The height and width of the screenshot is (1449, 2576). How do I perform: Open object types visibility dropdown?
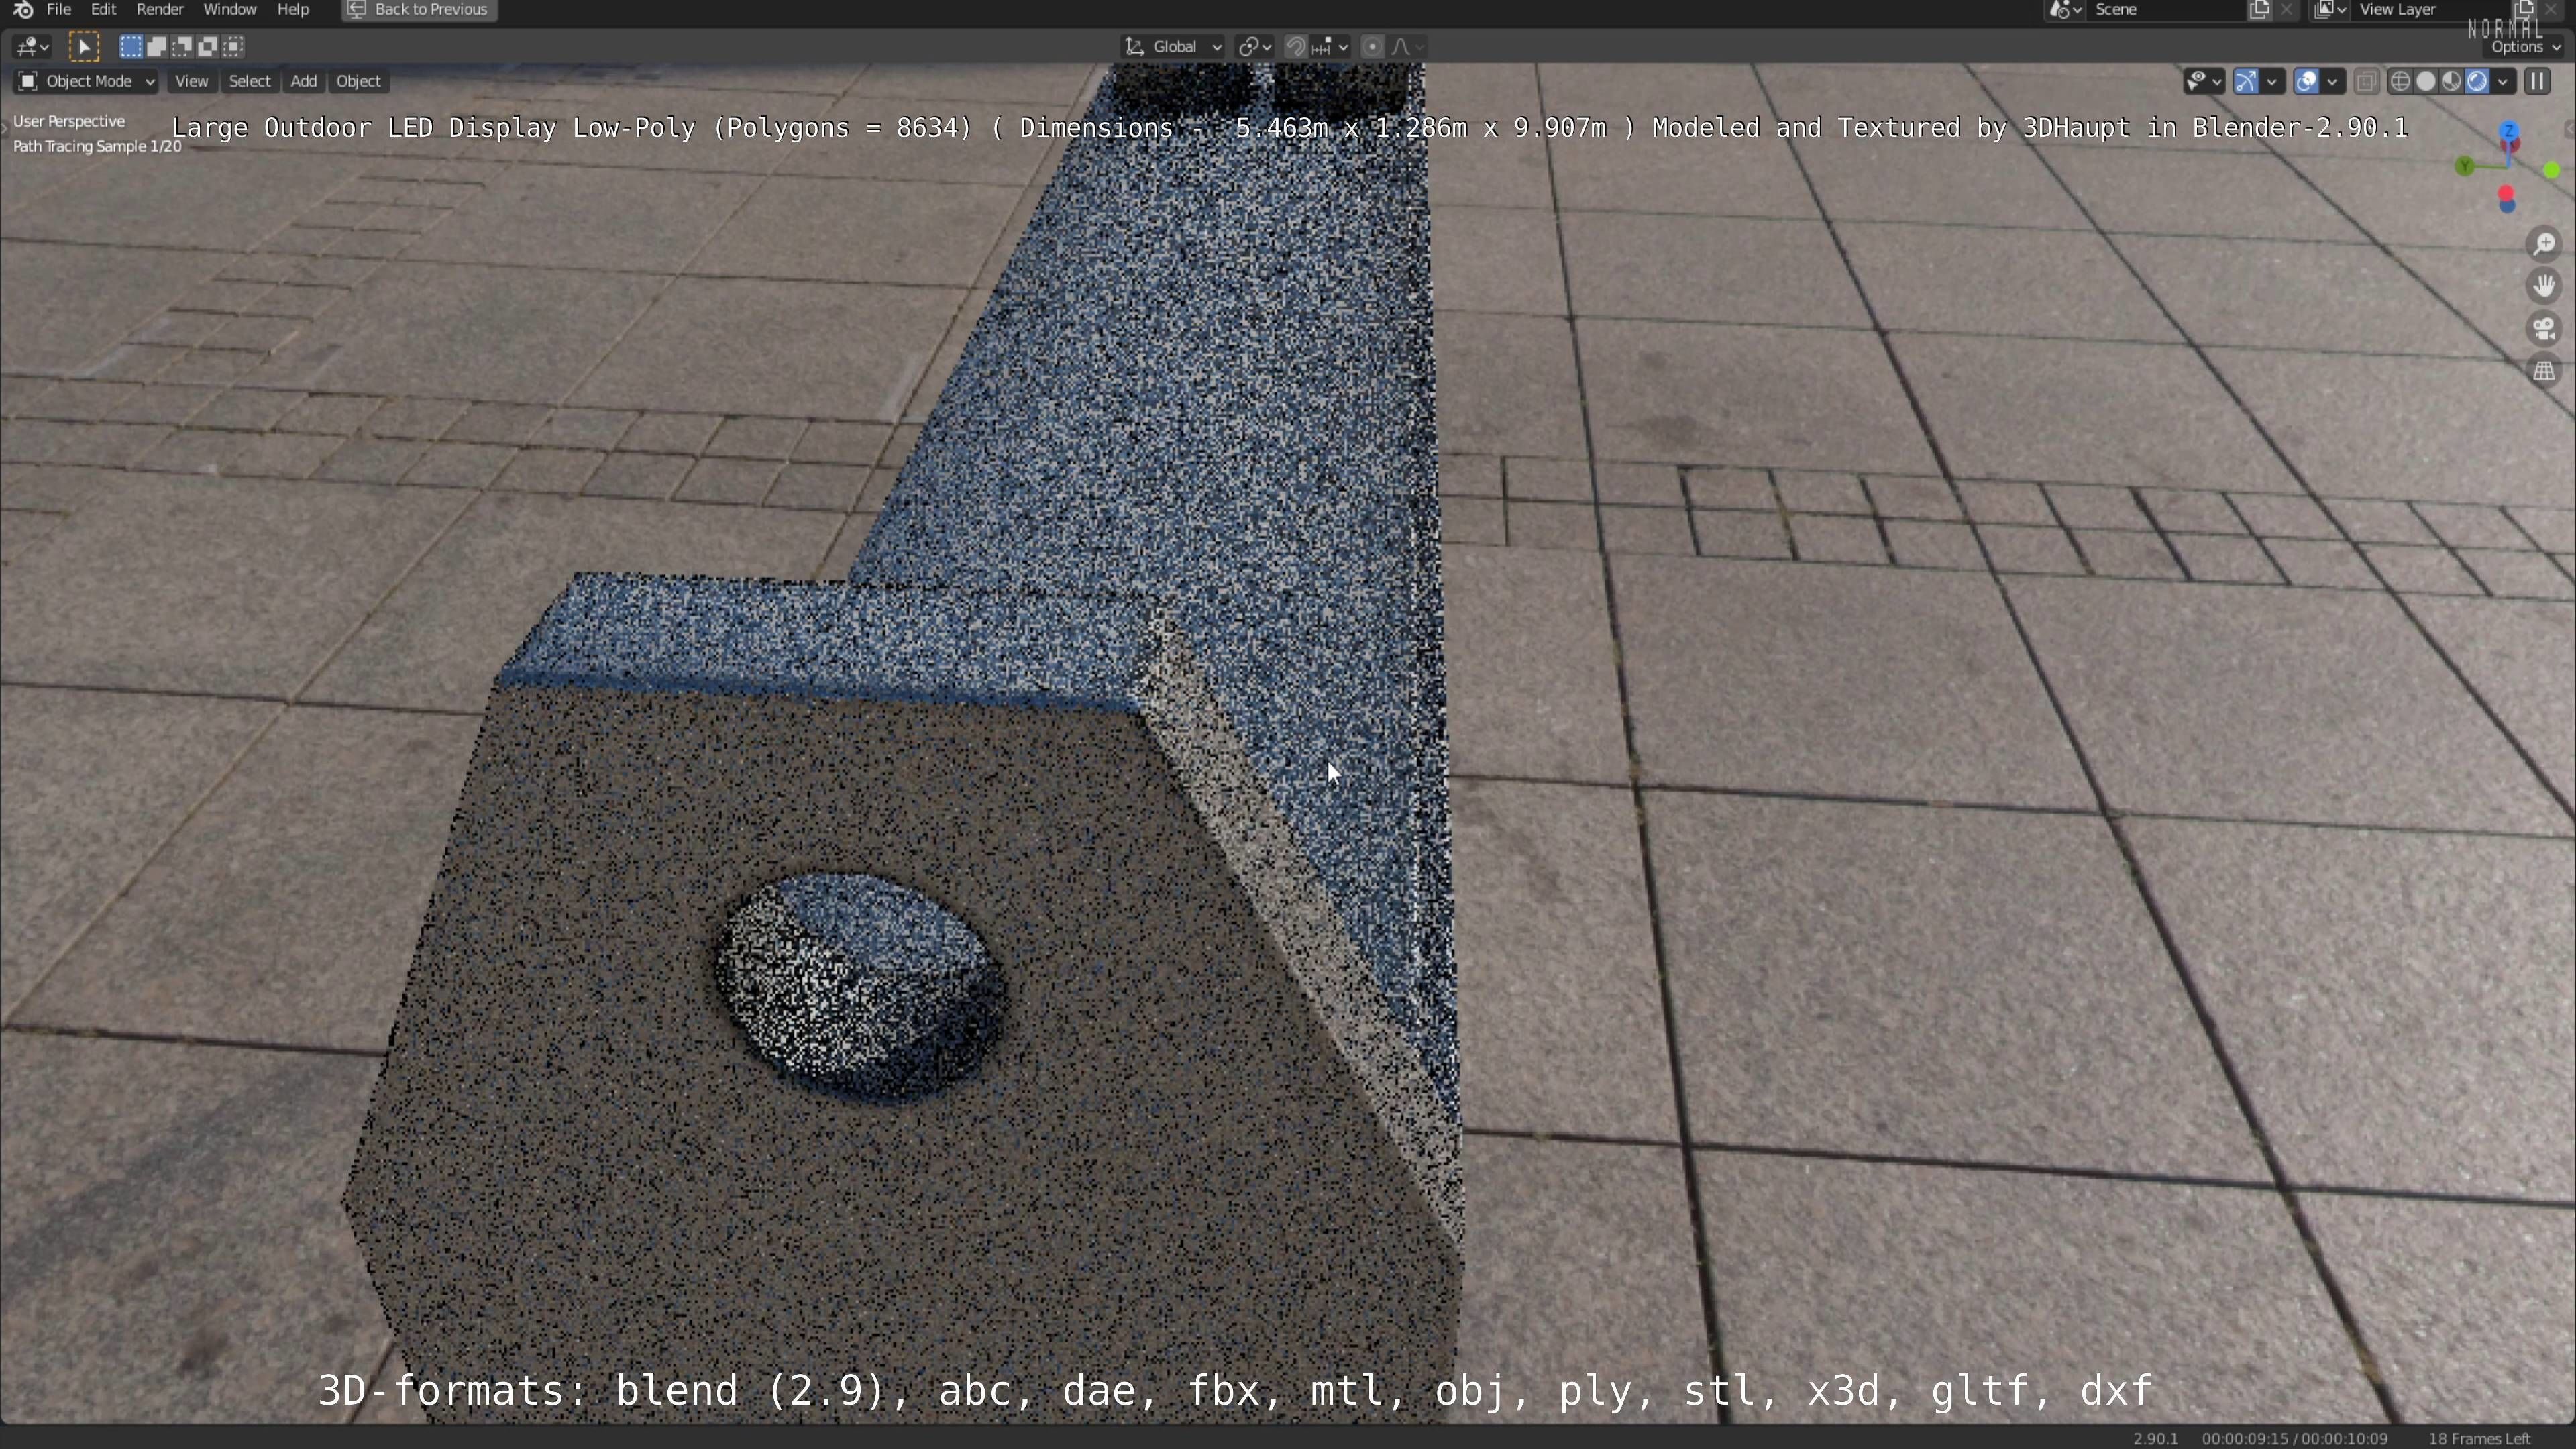click(x=2203, y=81)
